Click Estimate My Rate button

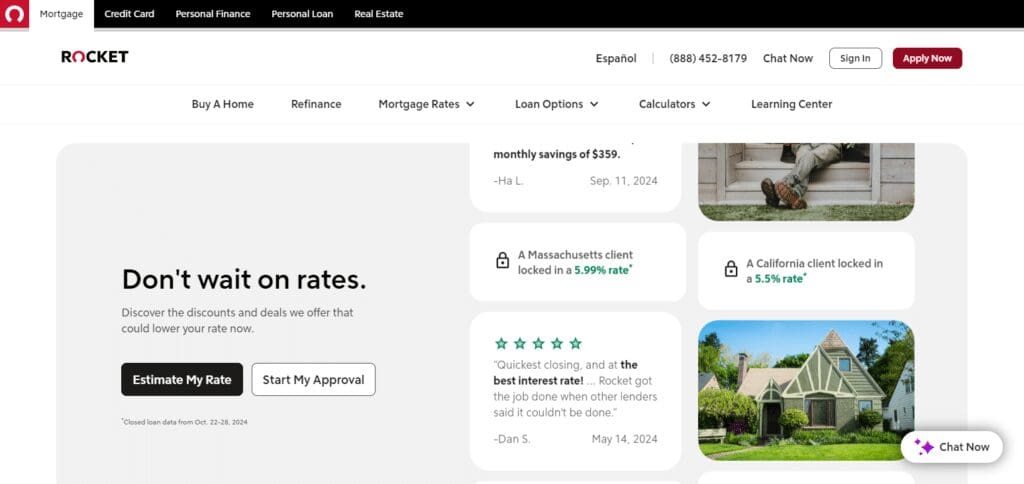pos(182,379)
